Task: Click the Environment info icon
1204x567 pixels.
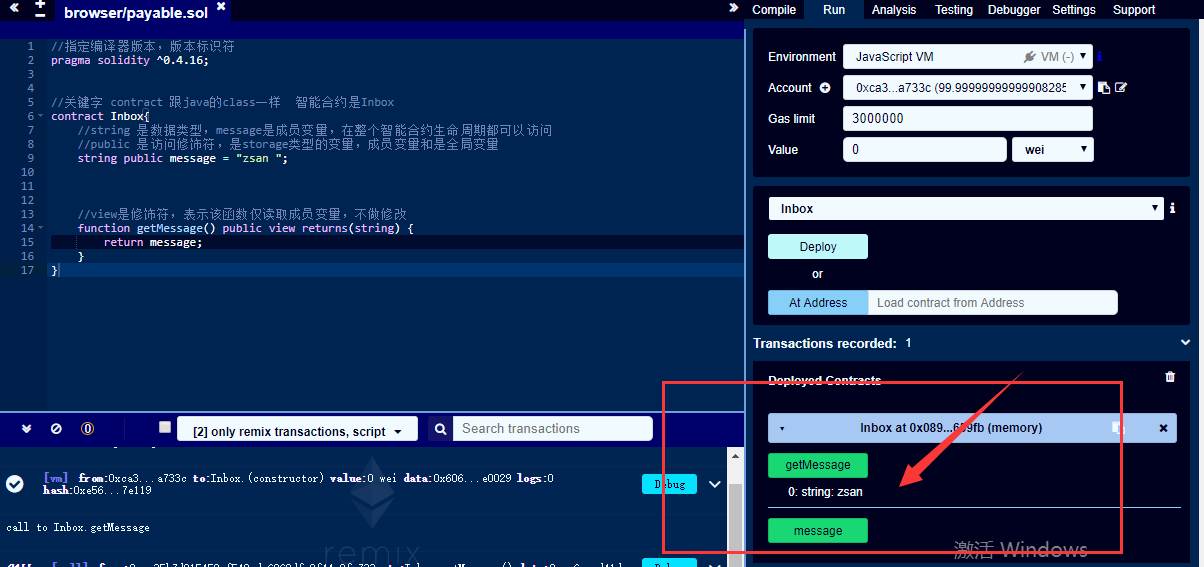Action: click(x=1100, y=57)
